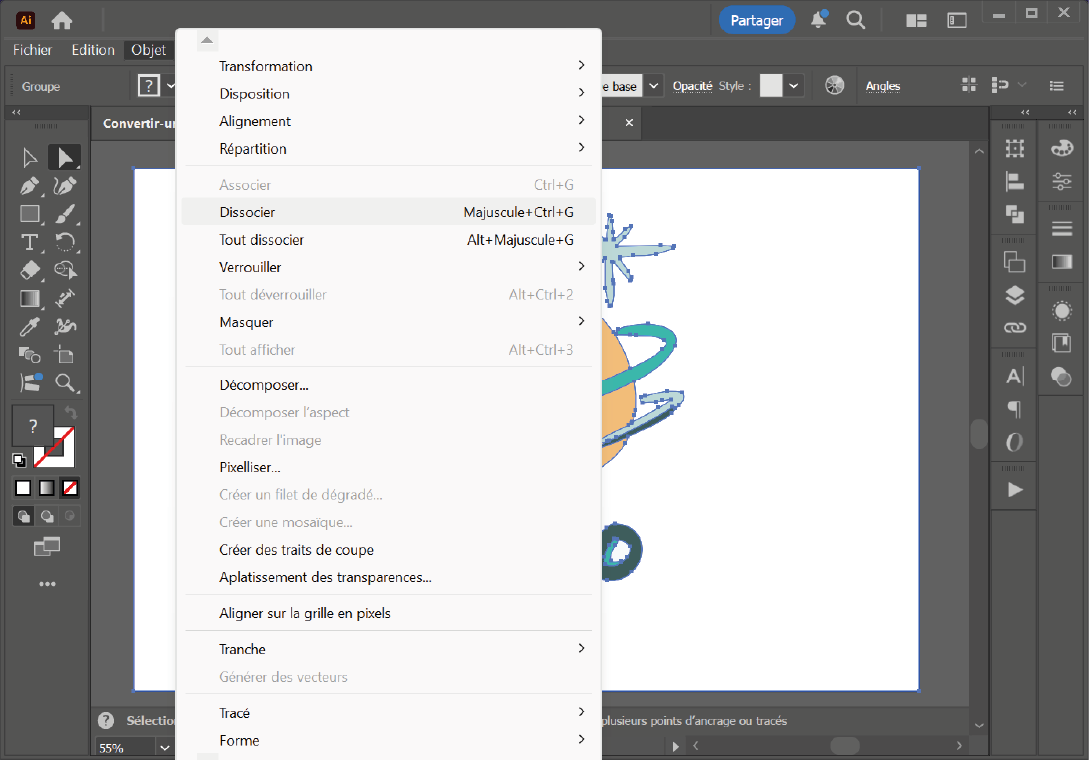Open the zoom level 55% dropdown
This screenshot has height=760, width=1089.
tap(164, 747)
